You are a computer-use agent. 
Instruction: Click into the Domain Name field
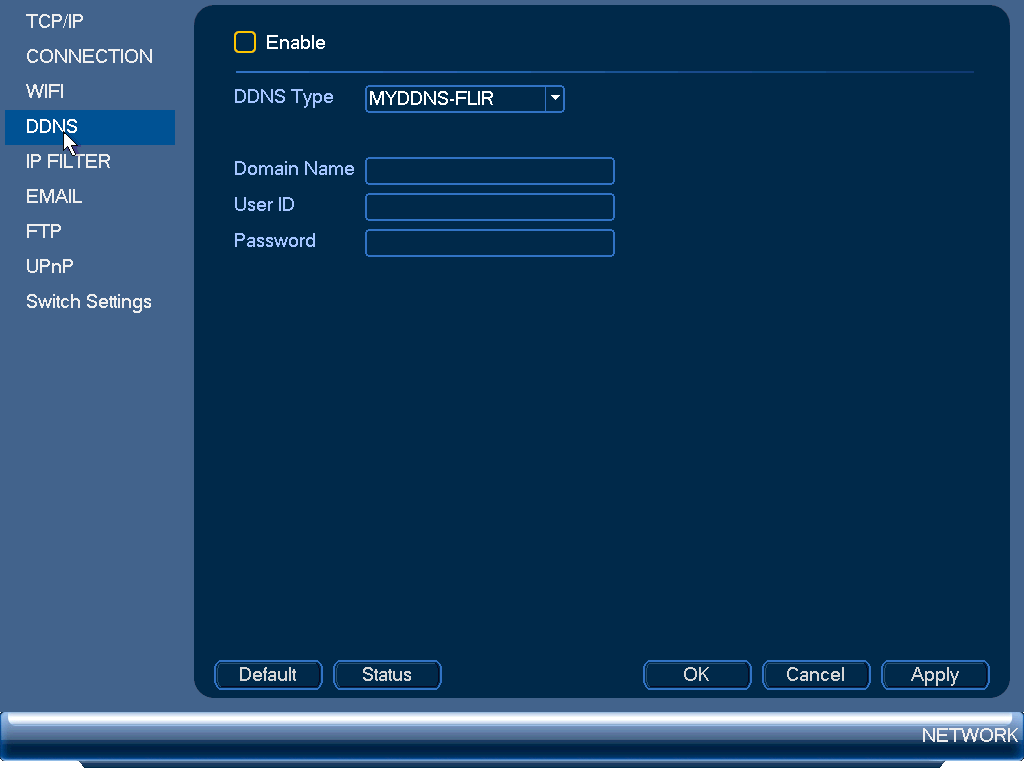(x=490, y=171)
